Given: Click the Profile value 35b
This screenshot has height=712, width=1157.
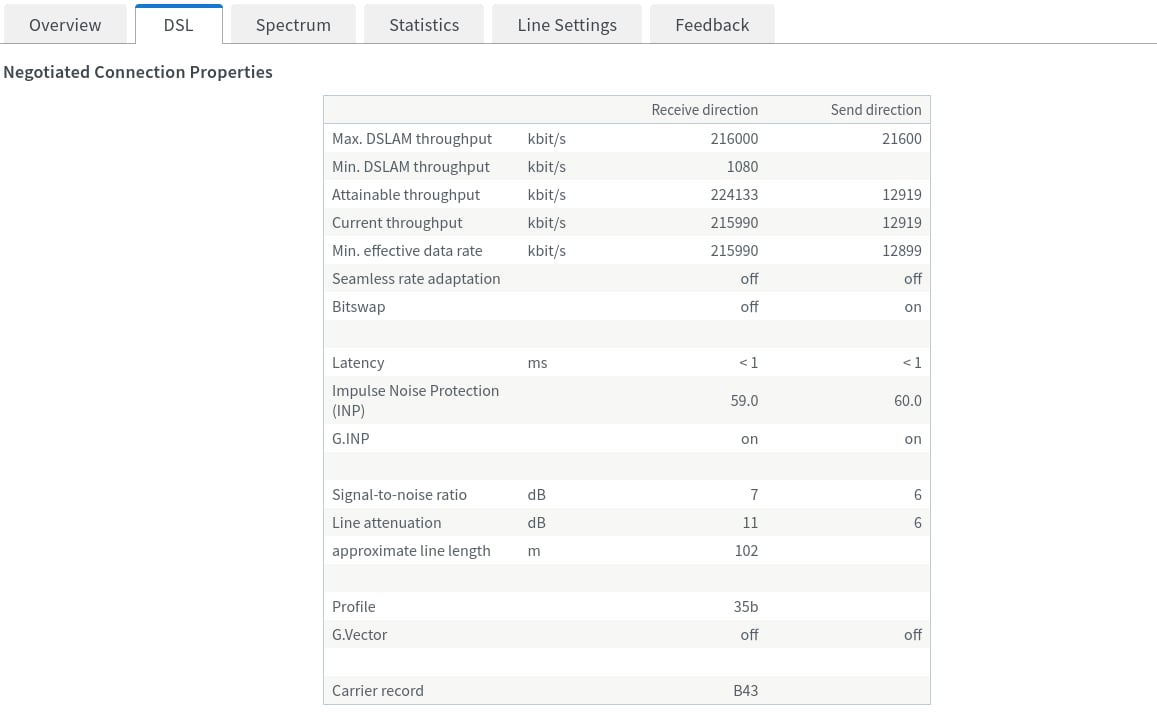Looking at the screenshot, I should (746, 607).
